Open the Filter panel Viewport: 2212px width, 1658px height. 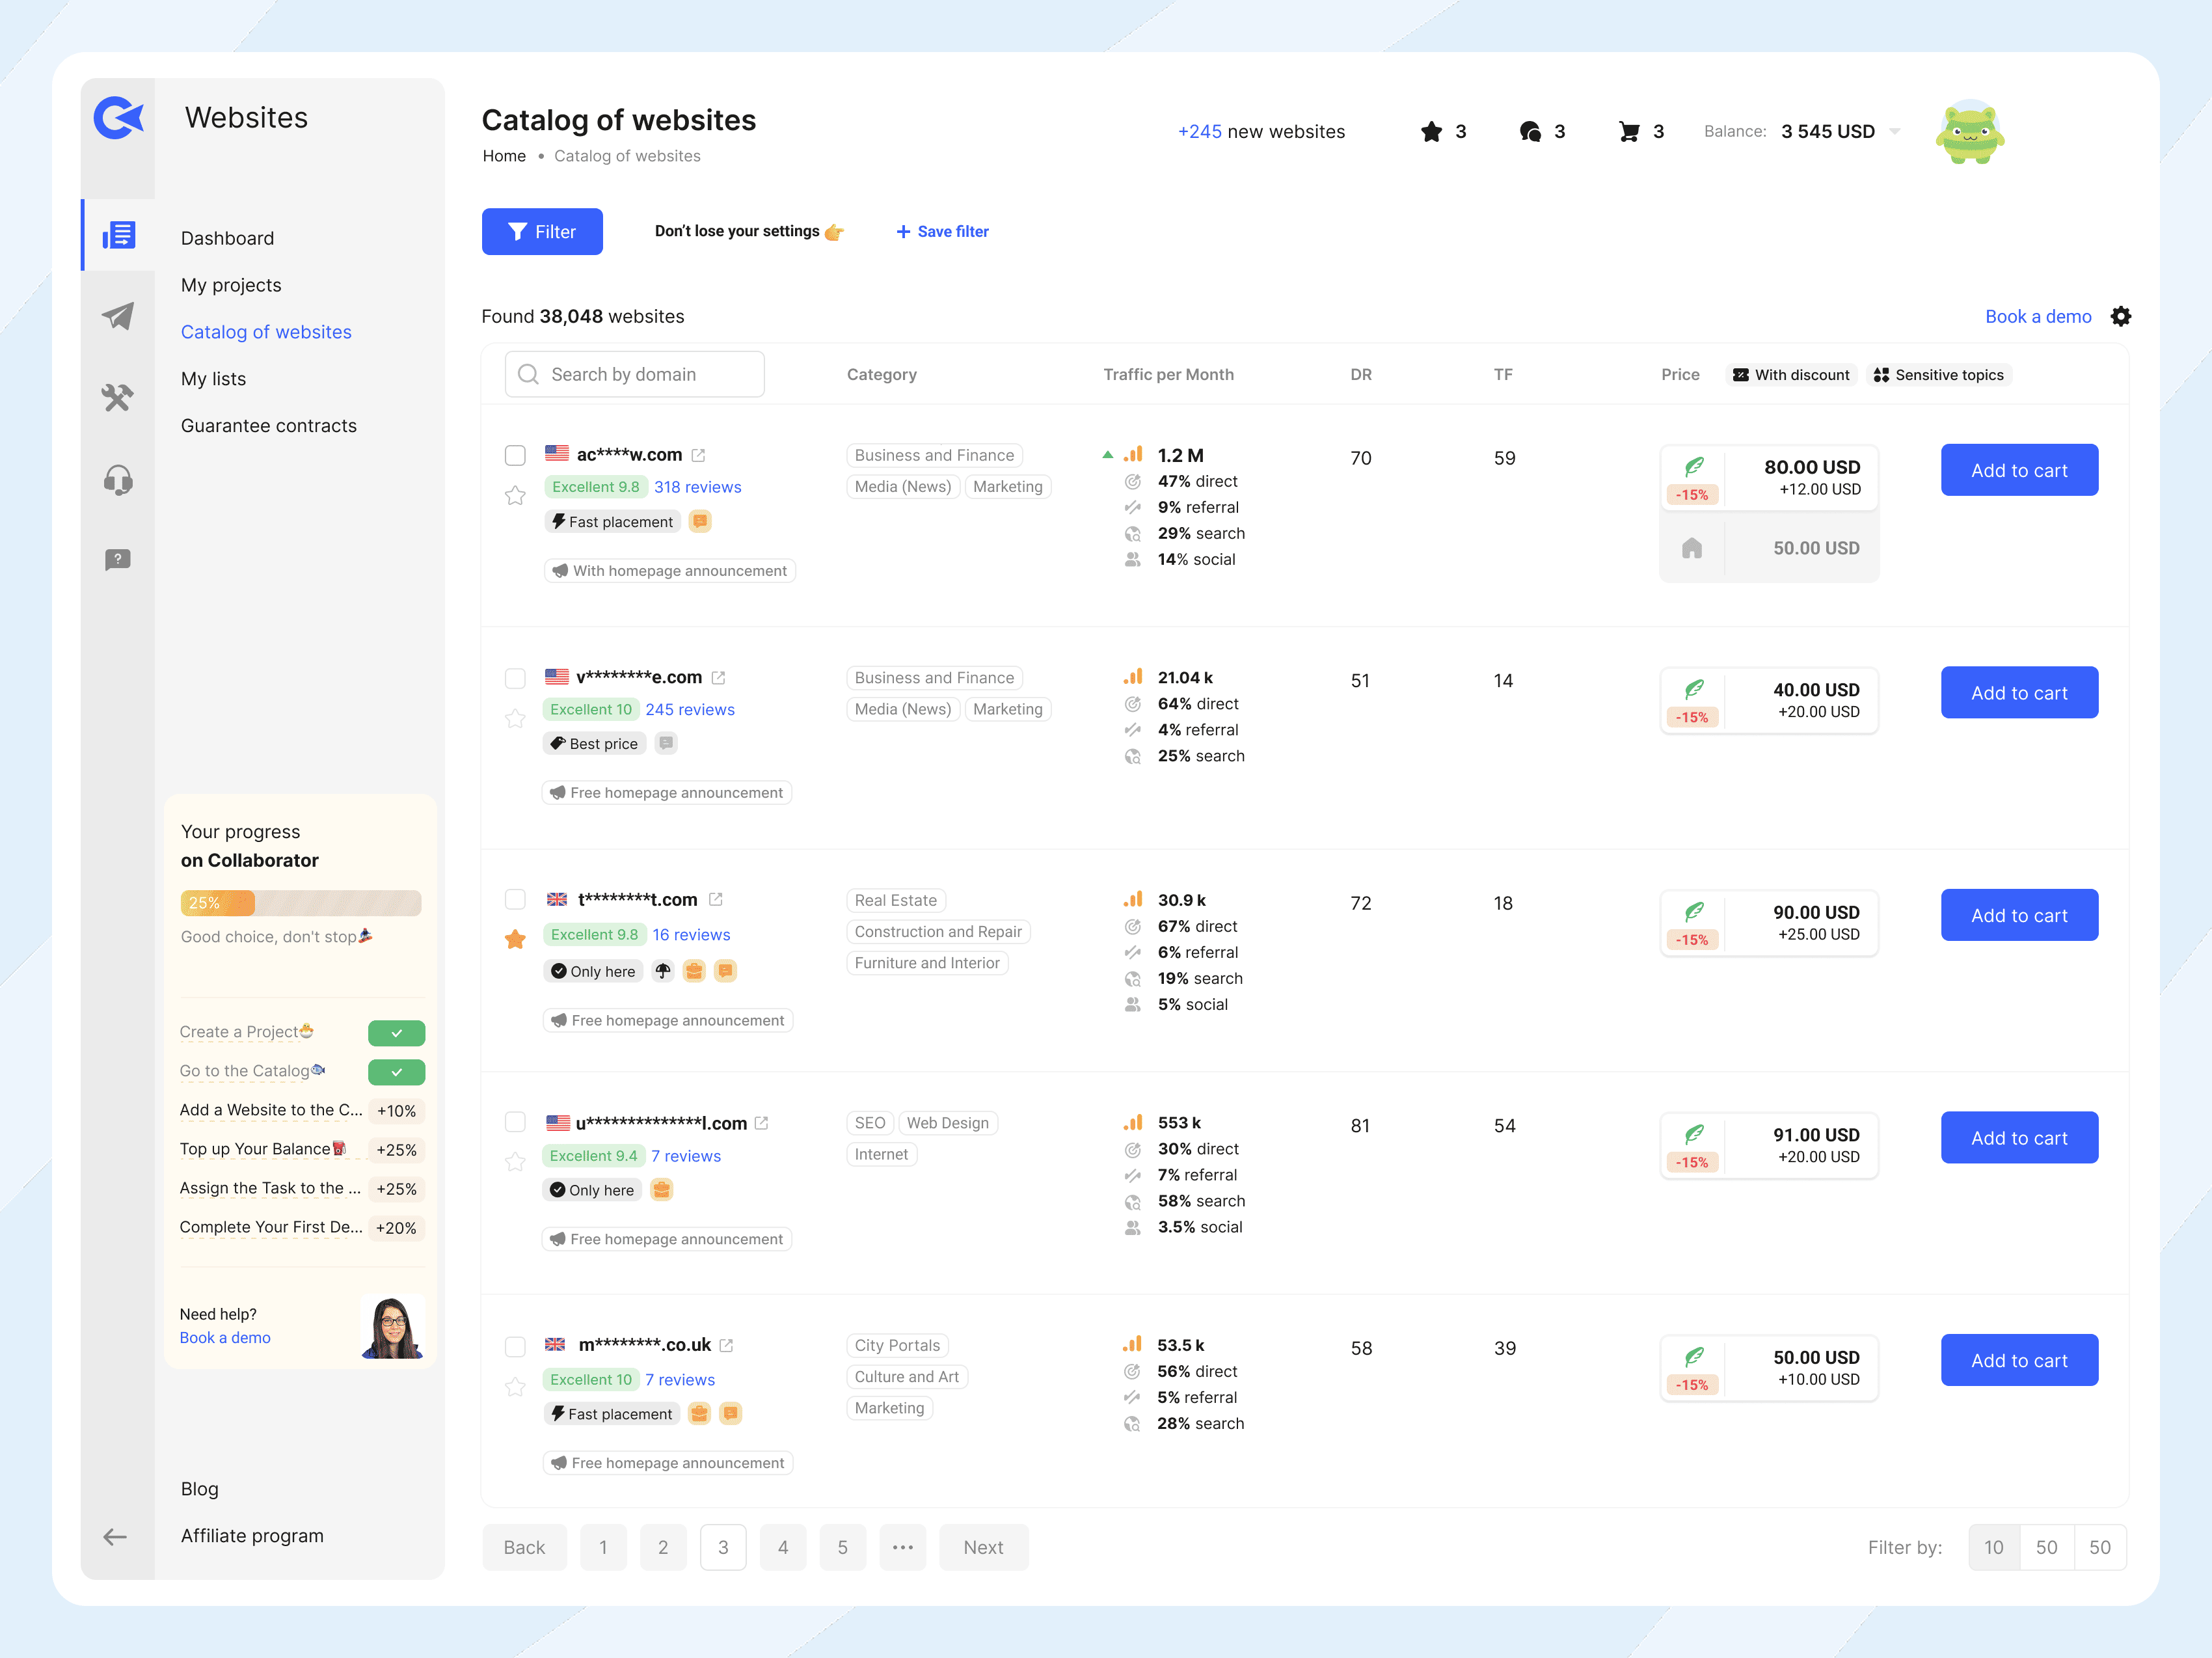click(542, 231)
